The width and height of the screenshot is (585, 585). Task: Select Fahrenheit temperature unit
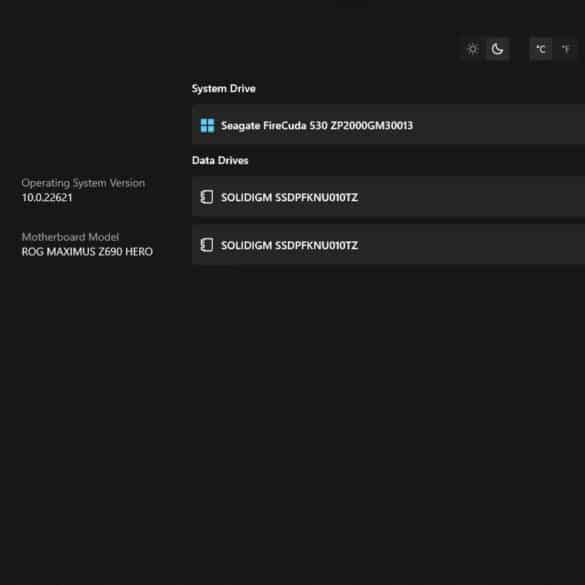(566, 49)
